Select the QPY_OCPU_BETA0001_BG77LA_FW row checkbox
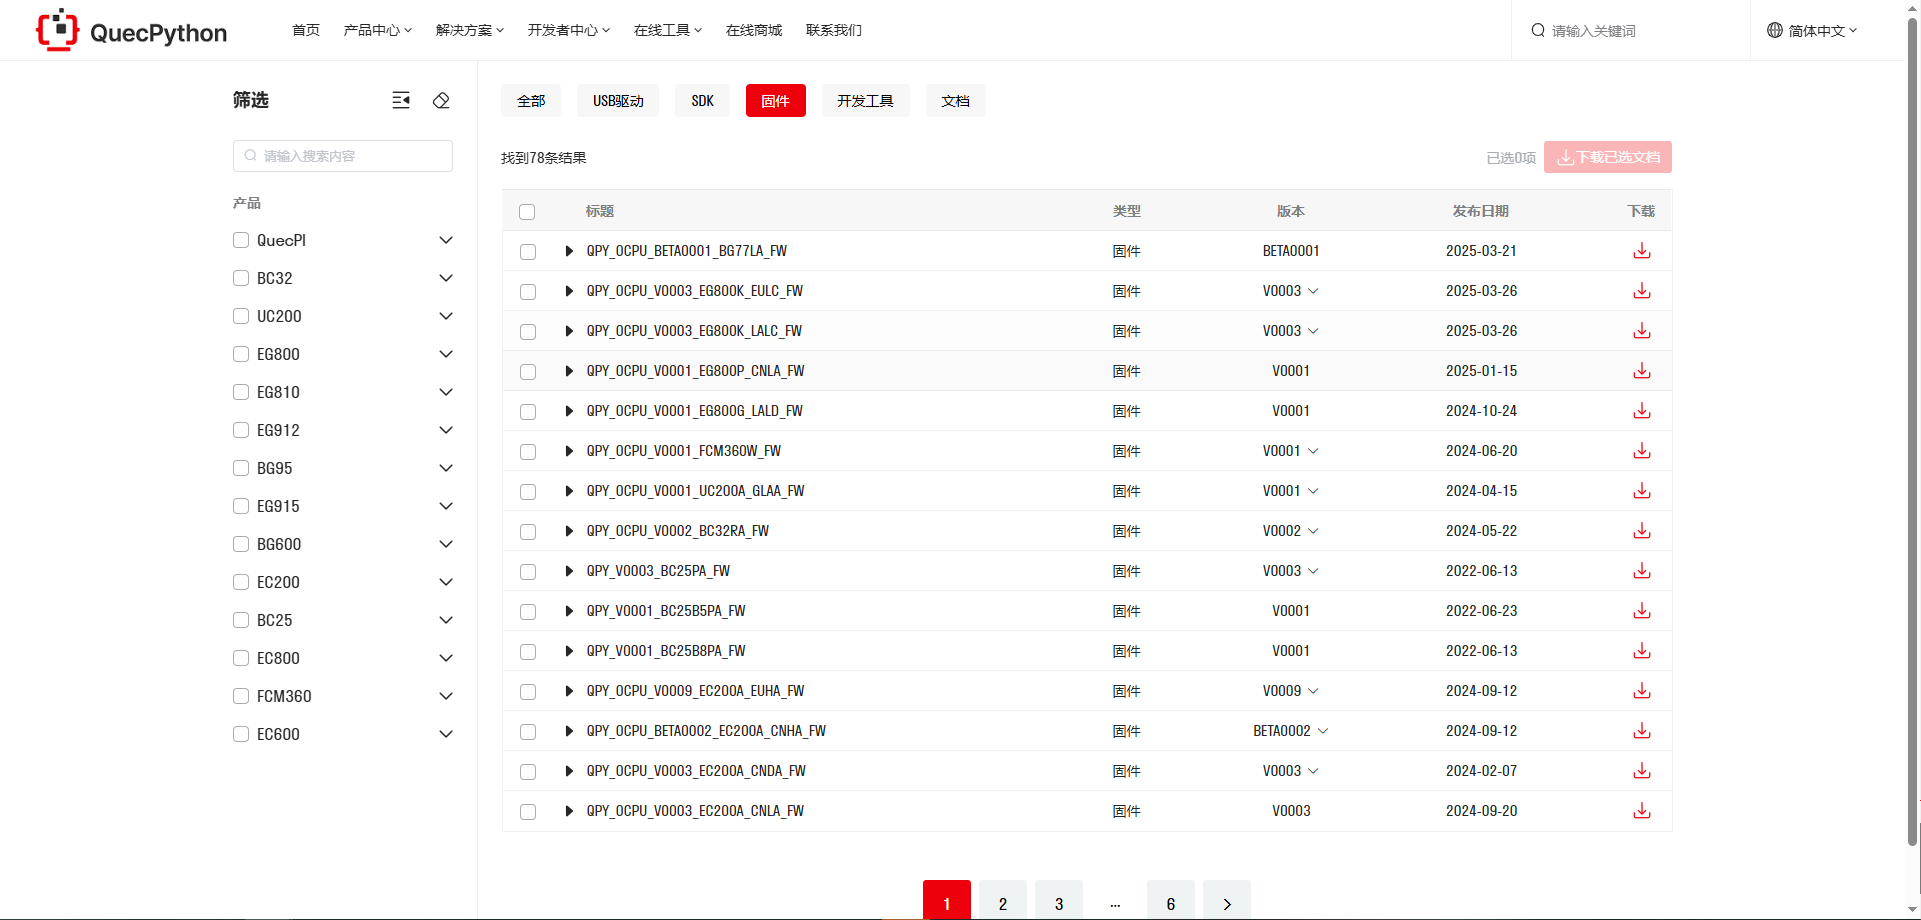 (x=528, y=252)
